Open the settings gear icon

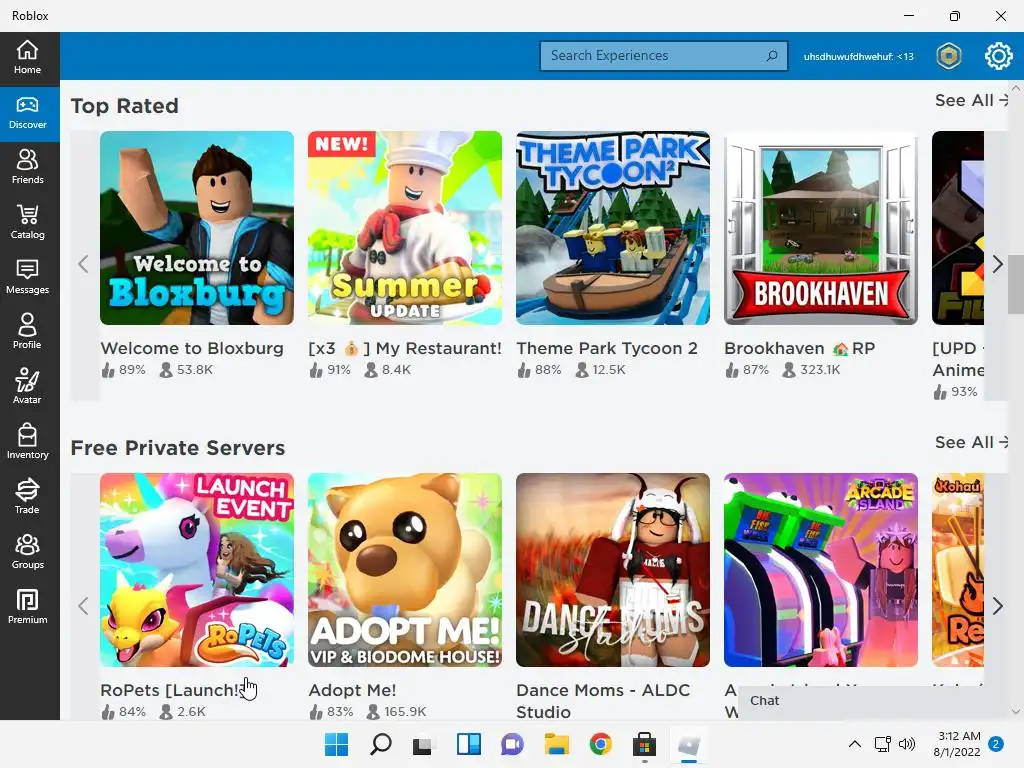999,56
